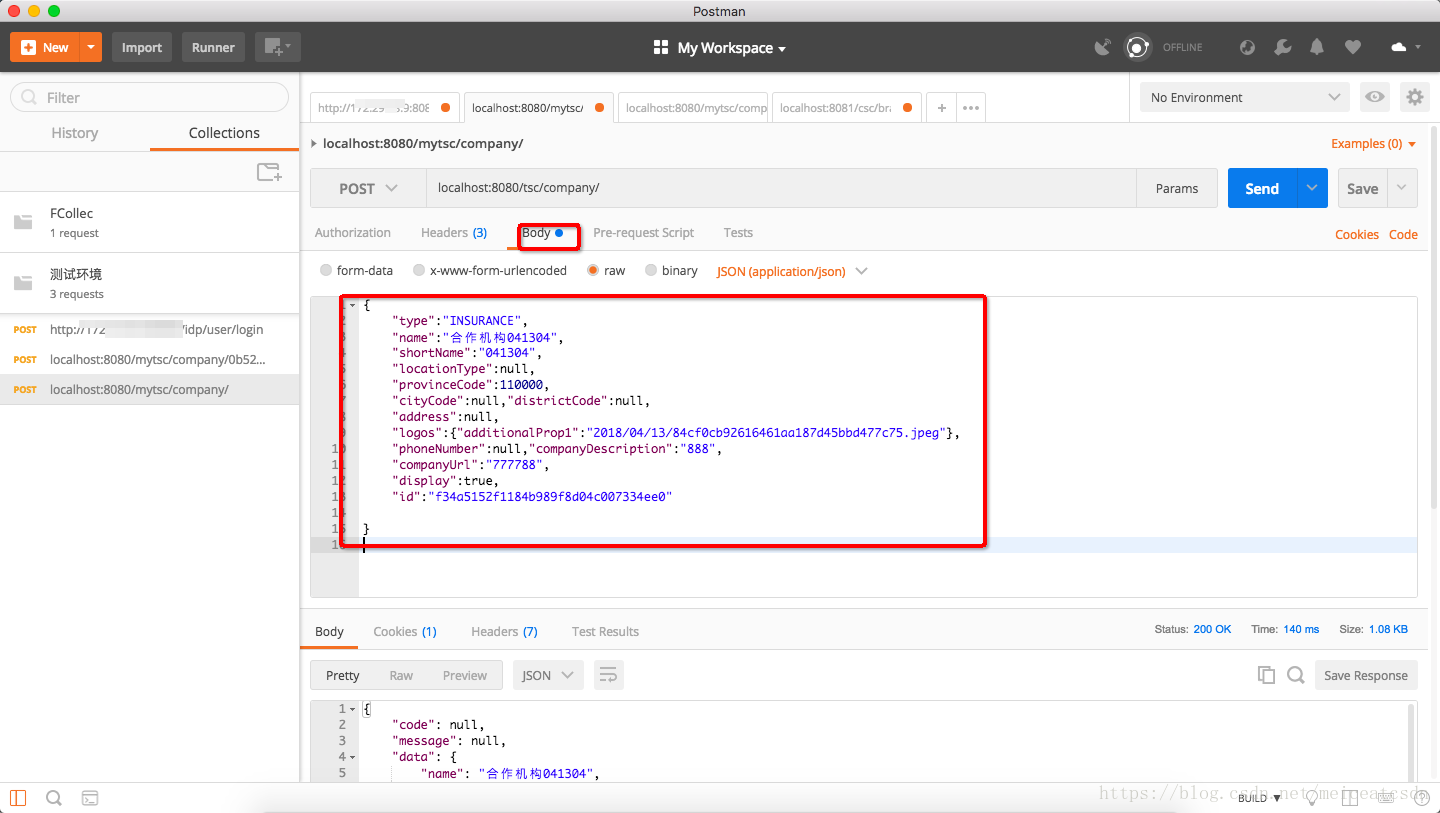
Task: Open the response Headers (7) tab
Action: pos(504,632)
